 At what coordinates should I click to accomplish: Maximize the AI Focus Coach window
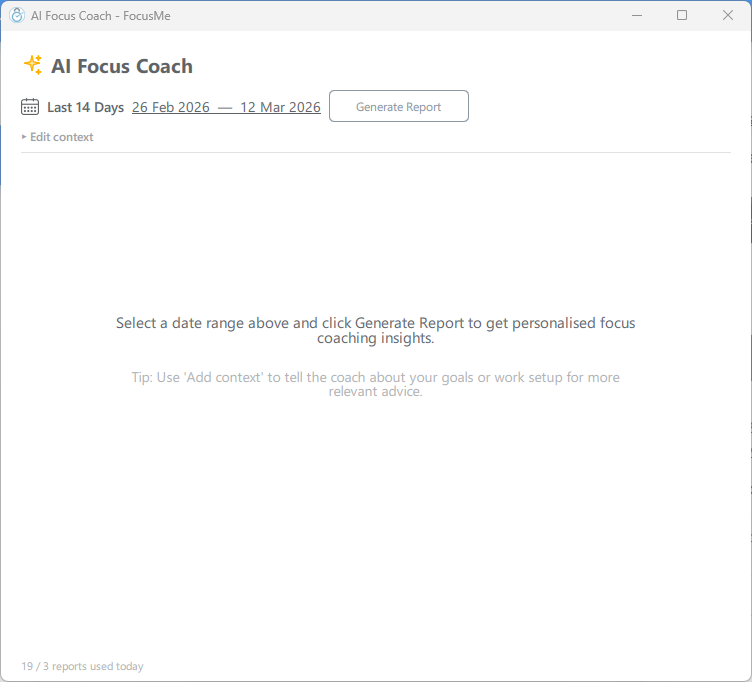[682, 15]
